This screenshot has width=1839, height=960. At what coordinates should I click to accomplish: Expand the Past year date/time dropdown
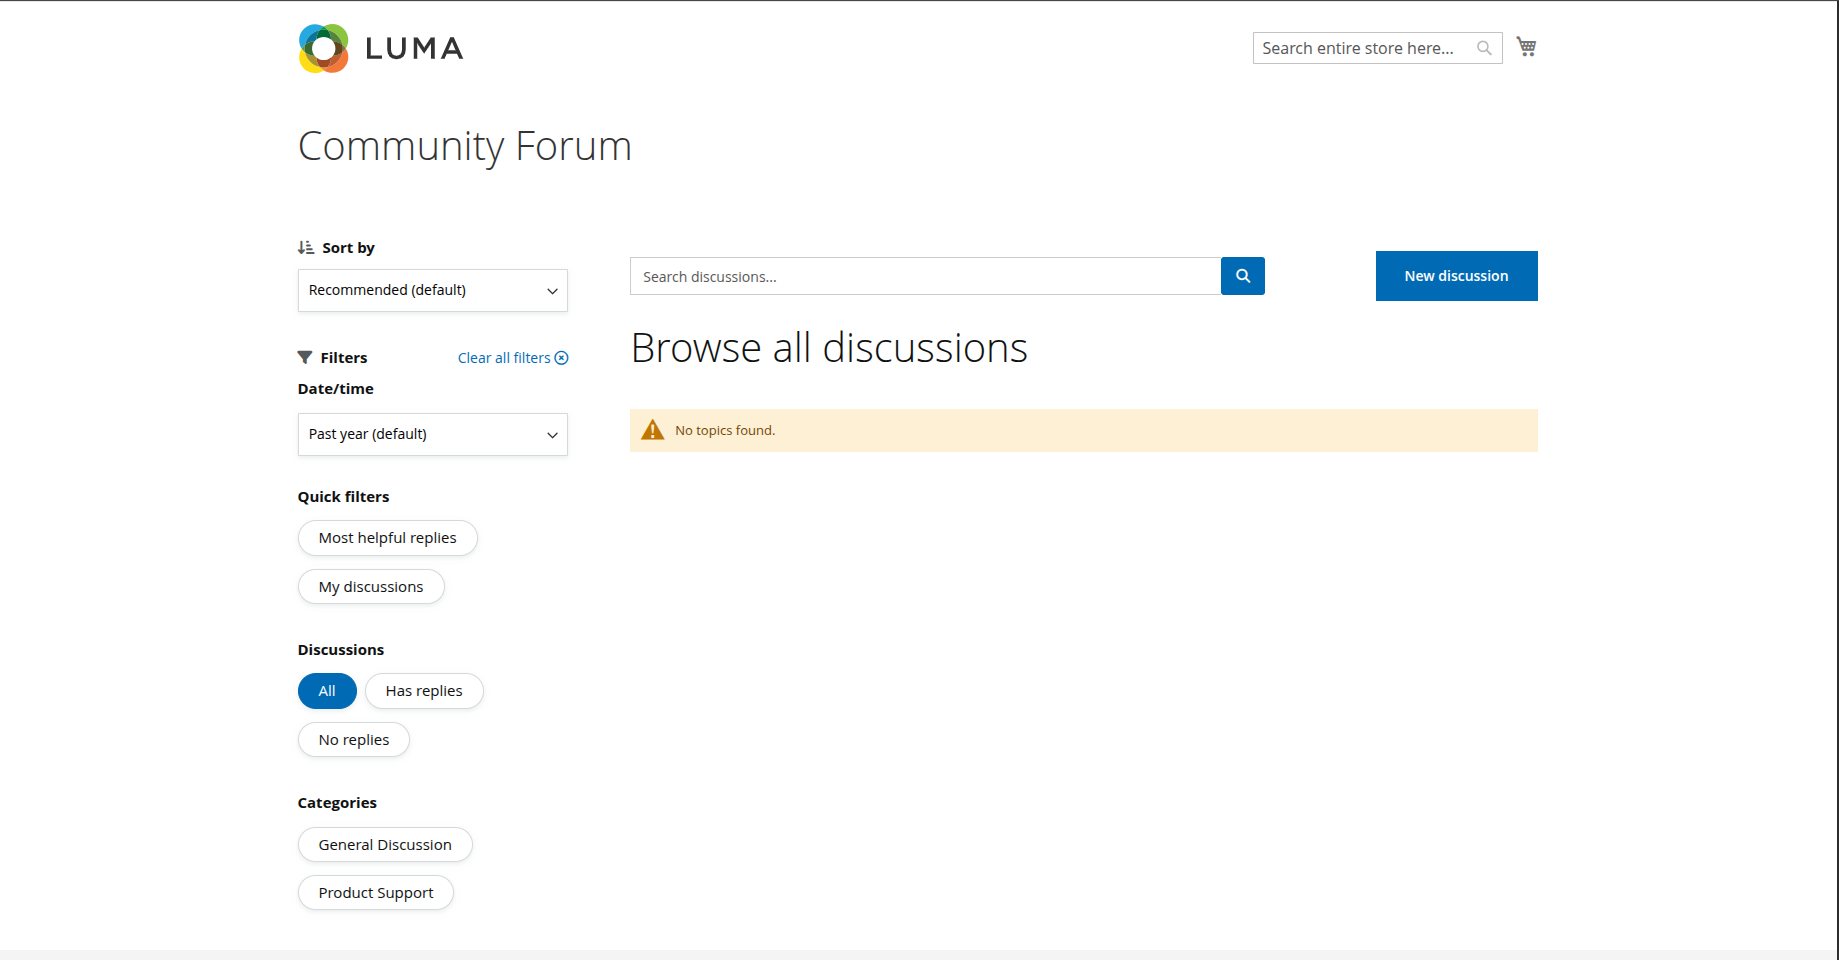(x=432, y=435)
